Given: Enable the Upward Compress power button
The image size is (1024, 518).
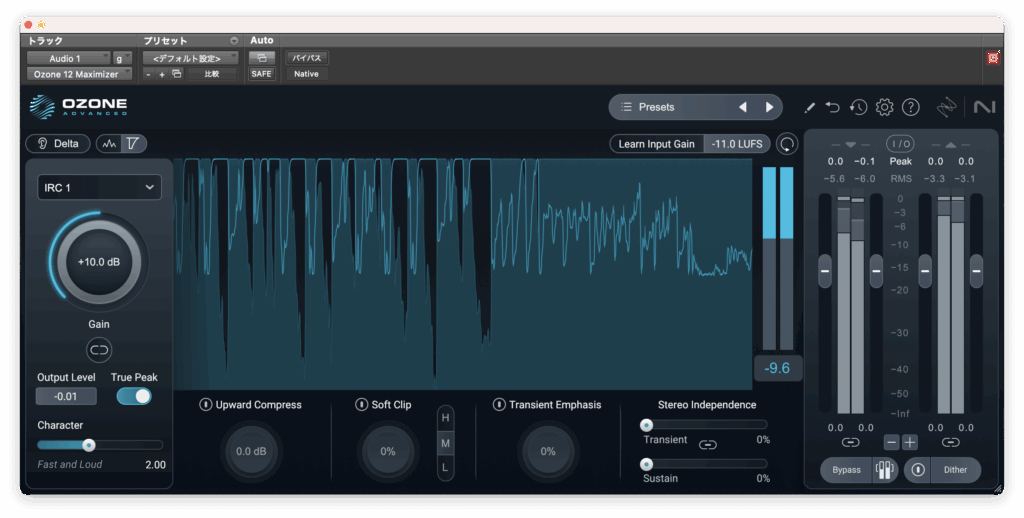Looking at the screenshot, I should tap(206, 405).
